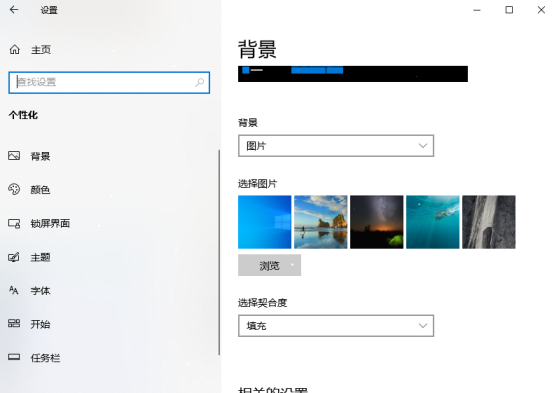The width and height of the screenshot is (554, 393).
Task: Focus the 查找设置 search field
Action: (x=109, y=82)
